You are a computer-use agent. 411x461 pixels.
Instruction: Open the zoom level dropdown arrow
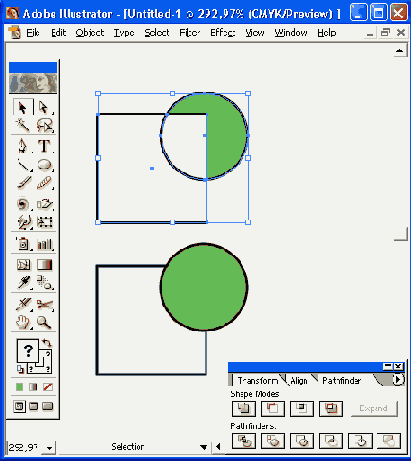coord(49,448)
